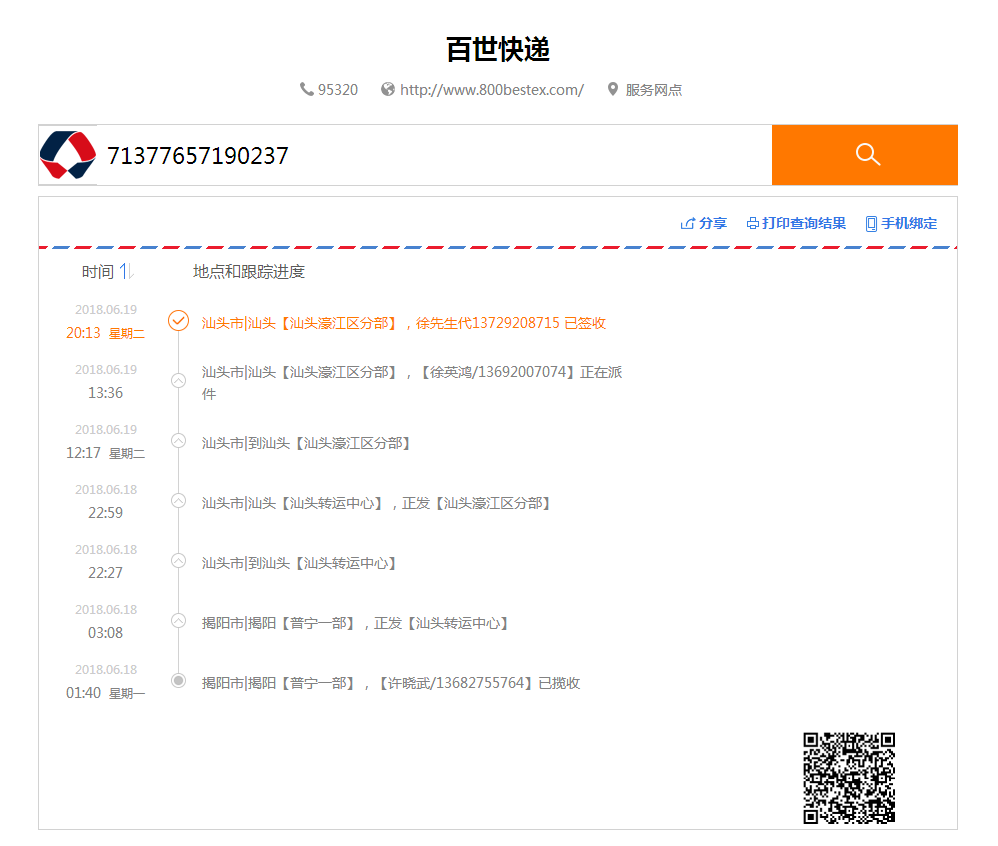The width and height of the screenshot is (998, 846).
Task: Click the timeline marker for 22:59 entry
Action: tap(179, 501)
